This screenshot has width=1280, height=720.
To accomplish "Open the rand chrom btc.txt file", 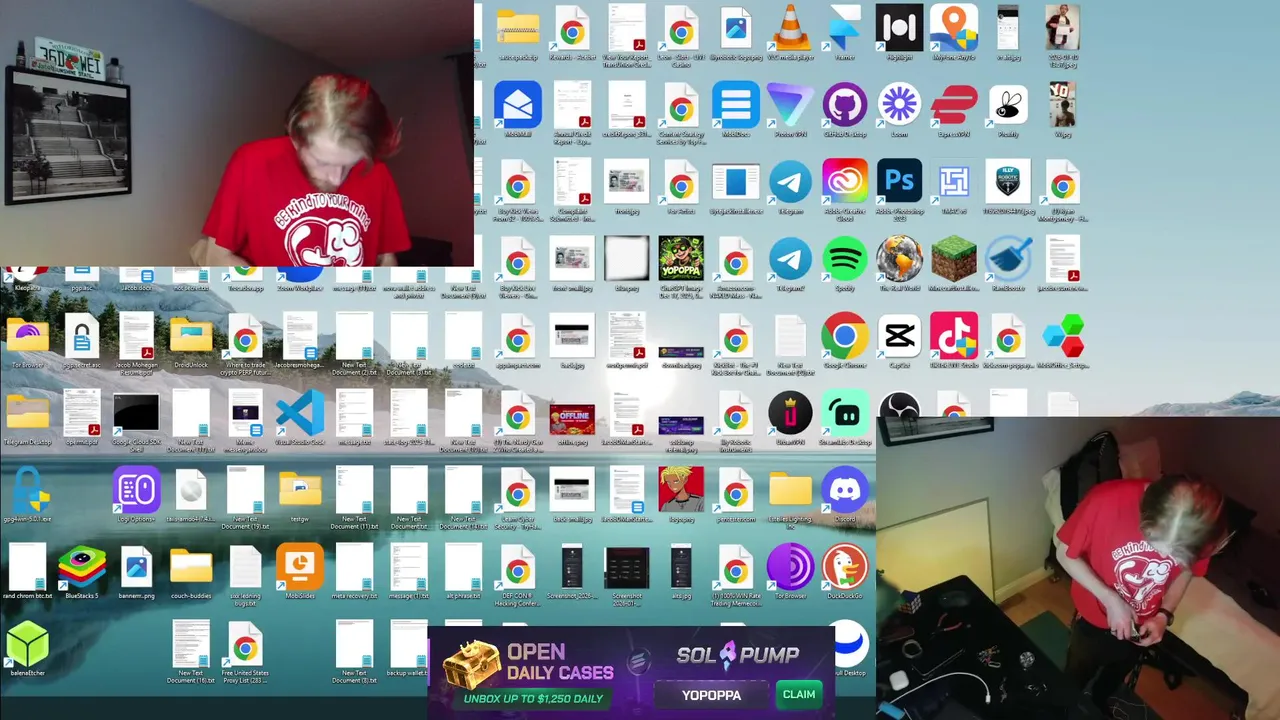I will pos(27,568).
